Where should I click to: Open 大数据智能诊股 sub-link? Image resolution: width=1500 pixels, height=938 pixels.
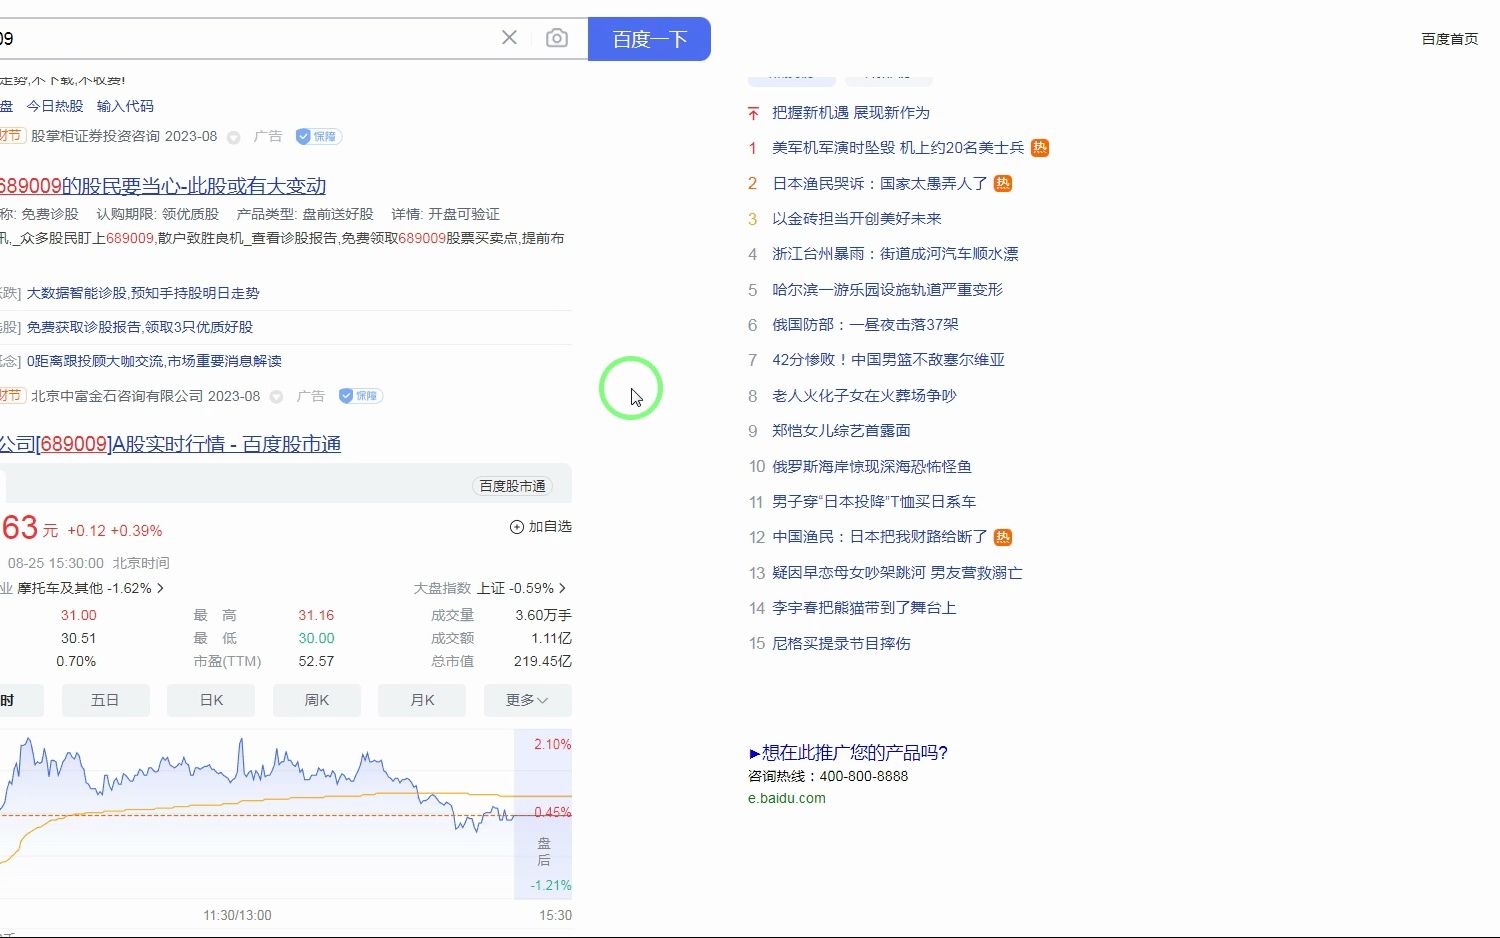[x=143, y=293]
